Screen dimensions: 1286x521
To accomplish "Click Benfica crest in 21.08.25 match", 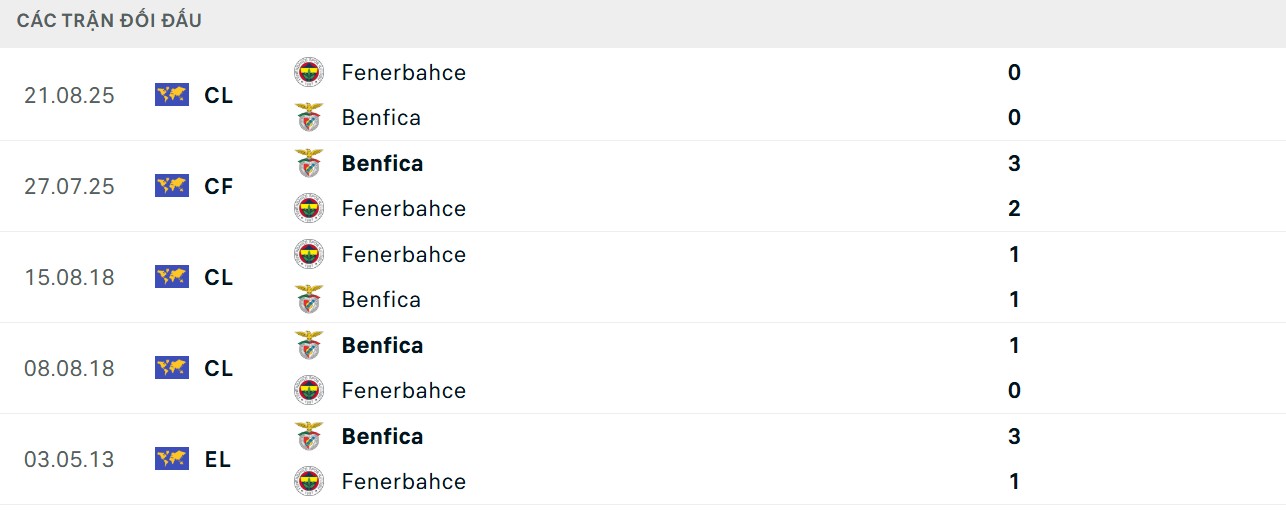I will pyautogui.click(x=309, y=117).
